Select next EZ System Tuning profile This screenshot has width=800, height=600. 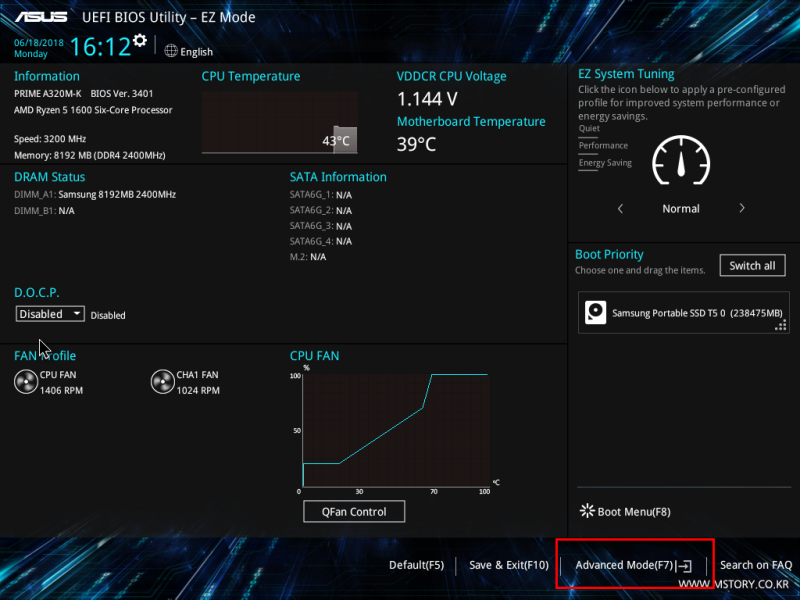(x=742, y=208)
